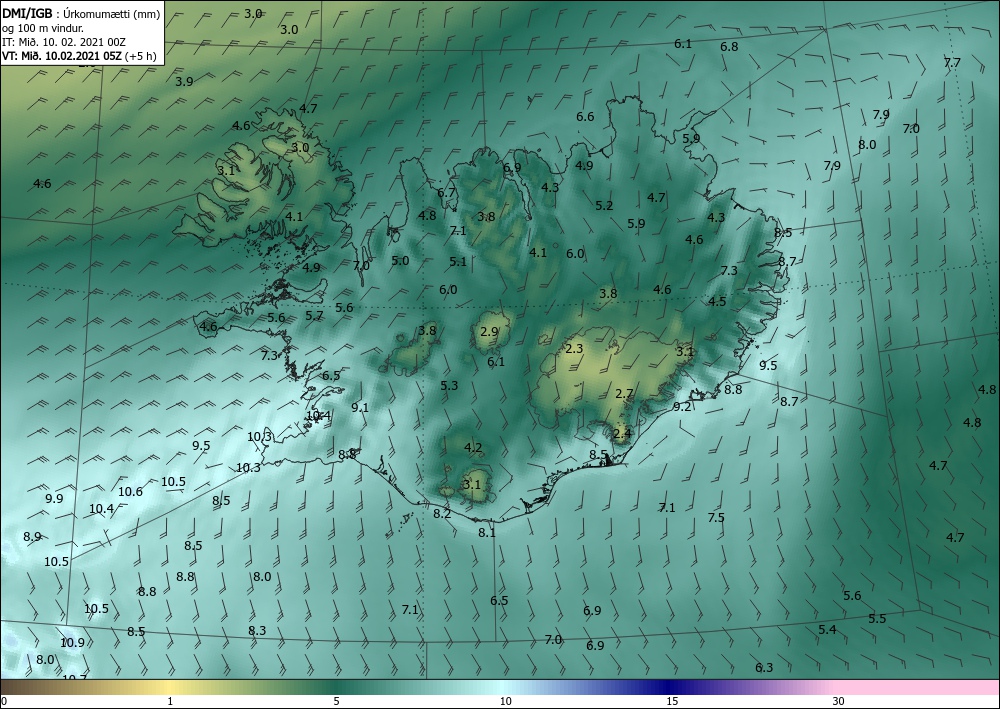This screenshot has height=709, width=1000.
Task: Pick the '6.7' reading on the map
Action: point(446,193)
